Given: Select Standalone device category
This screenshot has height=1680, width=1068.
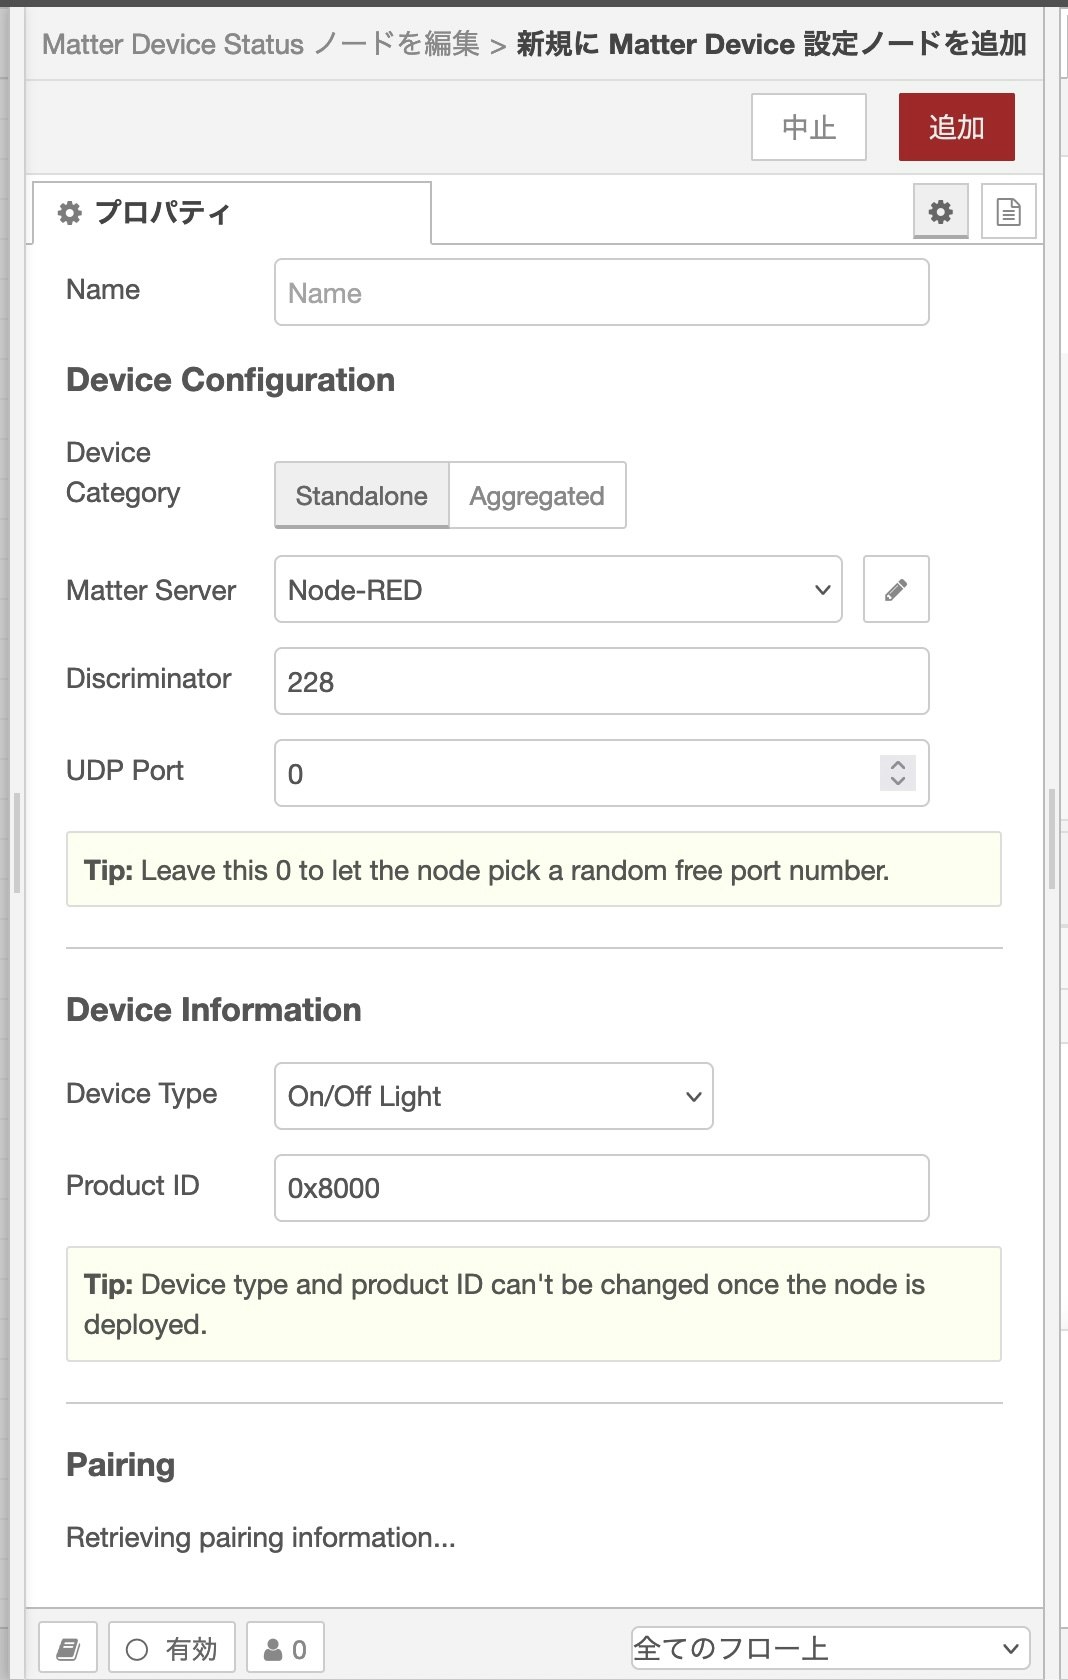Looking at the screenshot, I should [x=362, y=496].
